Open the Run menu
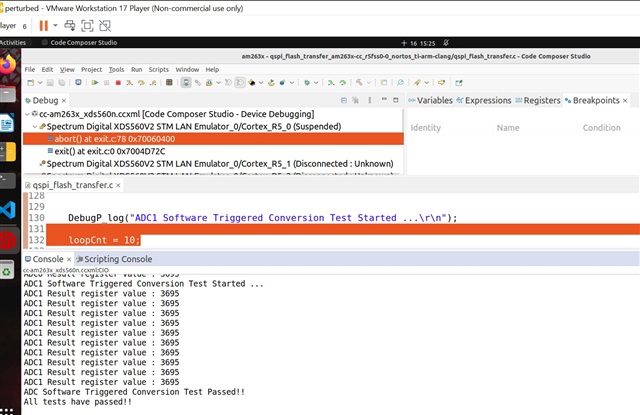This screenshot has height=415, width=640. pyautogui.click(x=137, y=69)
